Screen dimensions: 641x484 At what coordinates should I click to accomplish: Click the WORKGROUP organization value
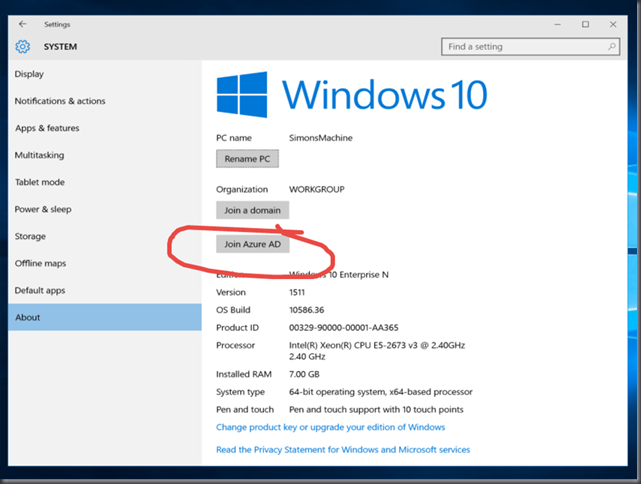pos(317,189)
